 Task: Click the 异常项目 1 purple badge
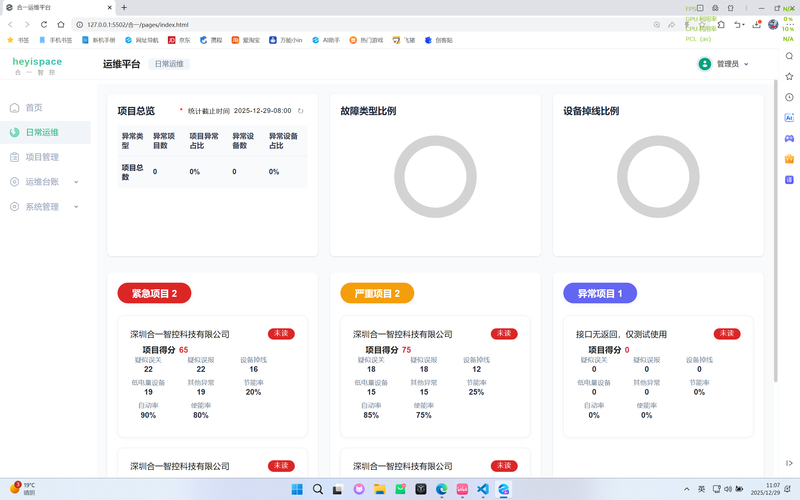[x=600, y=293]
